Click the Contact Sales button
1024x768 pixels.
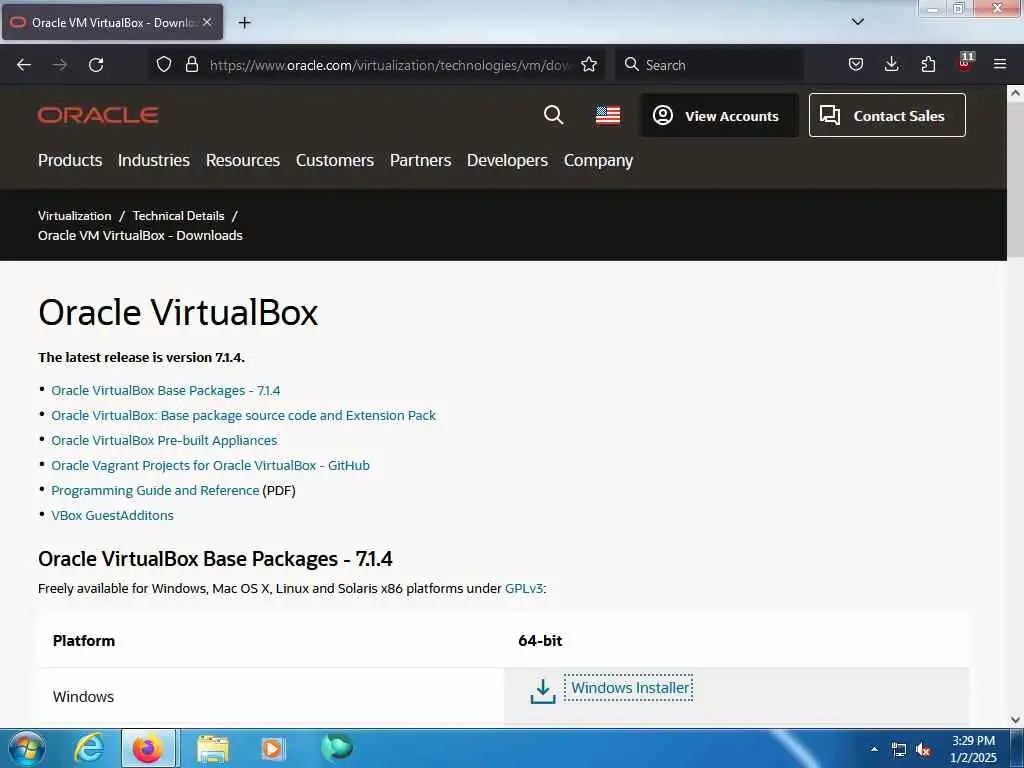[x=887, y=115]
